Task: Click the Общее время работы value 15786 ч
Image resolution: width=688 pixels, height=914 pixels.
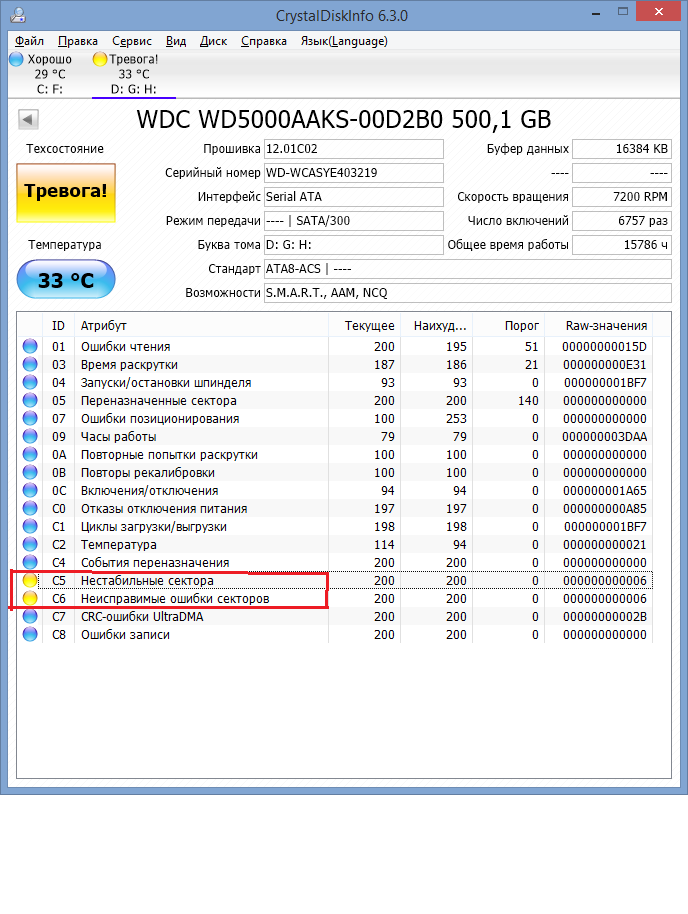Action: (x=622, y=245)
